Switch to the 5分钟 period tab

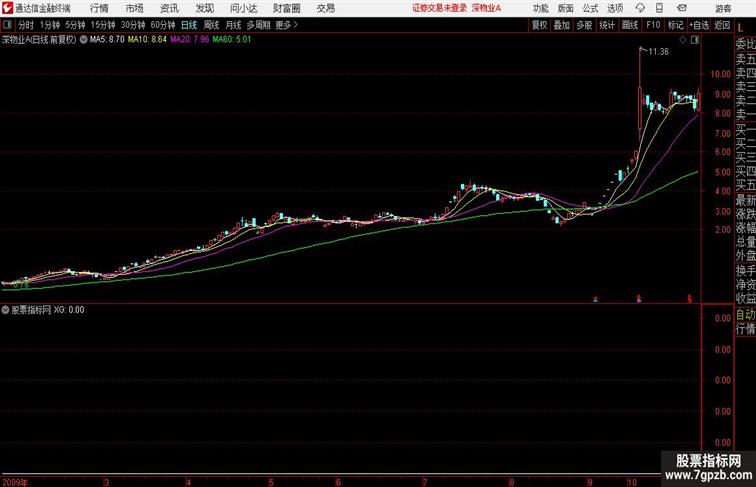(x=75, y=25)
